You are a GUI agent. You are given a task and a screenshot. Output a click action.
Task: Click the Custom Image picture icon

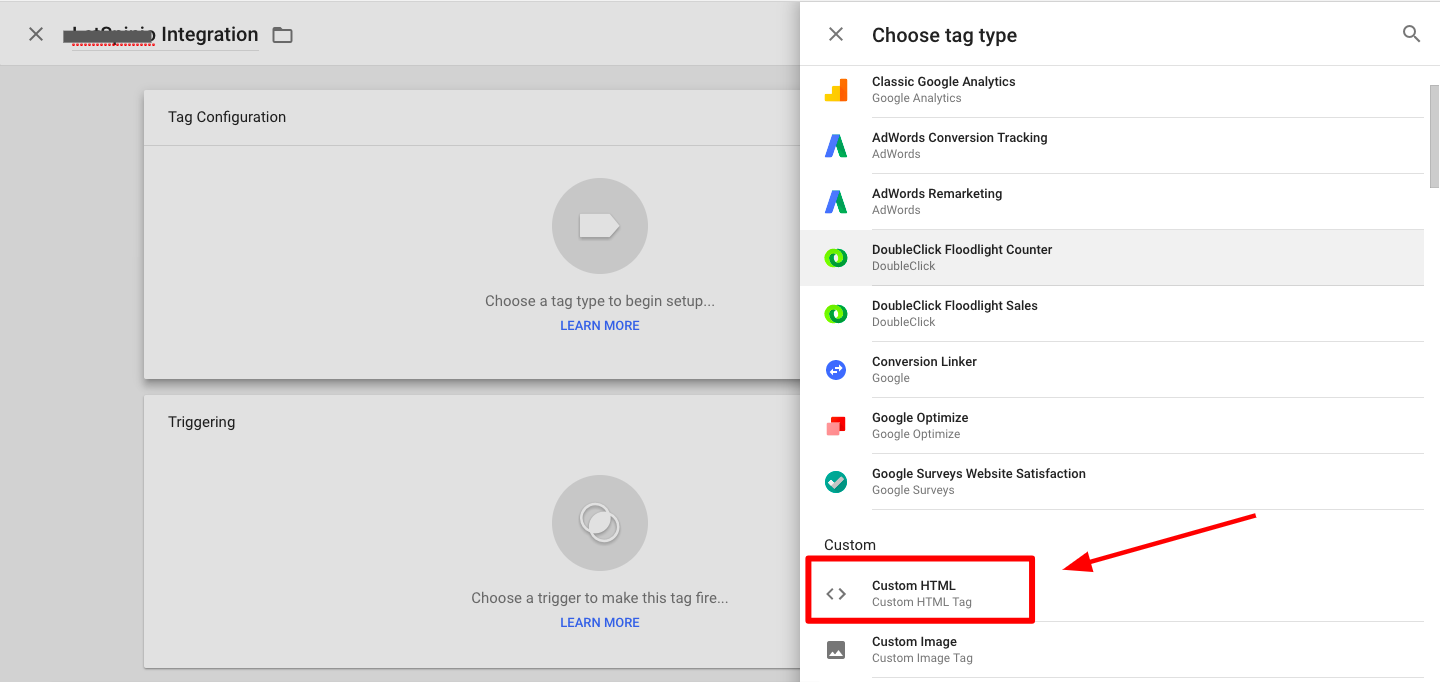[836, 650]
